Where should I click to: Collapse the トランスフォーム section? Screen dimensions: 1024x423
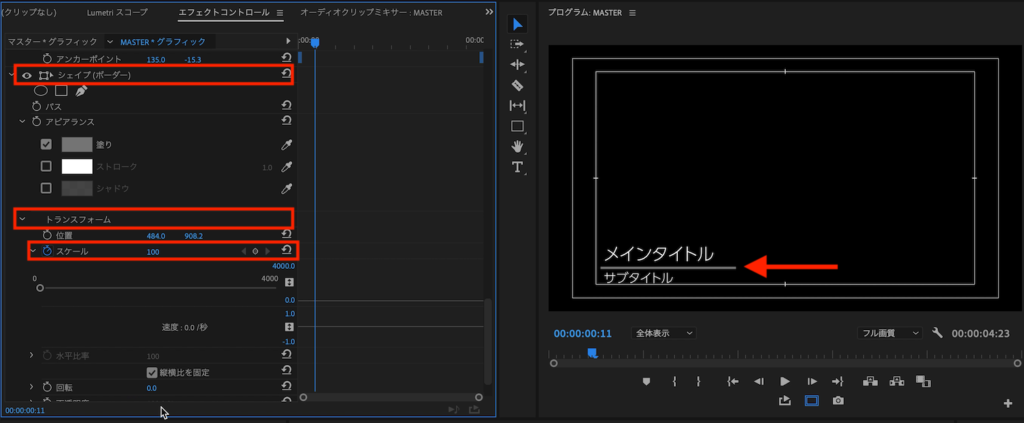(x=22, y=219)
